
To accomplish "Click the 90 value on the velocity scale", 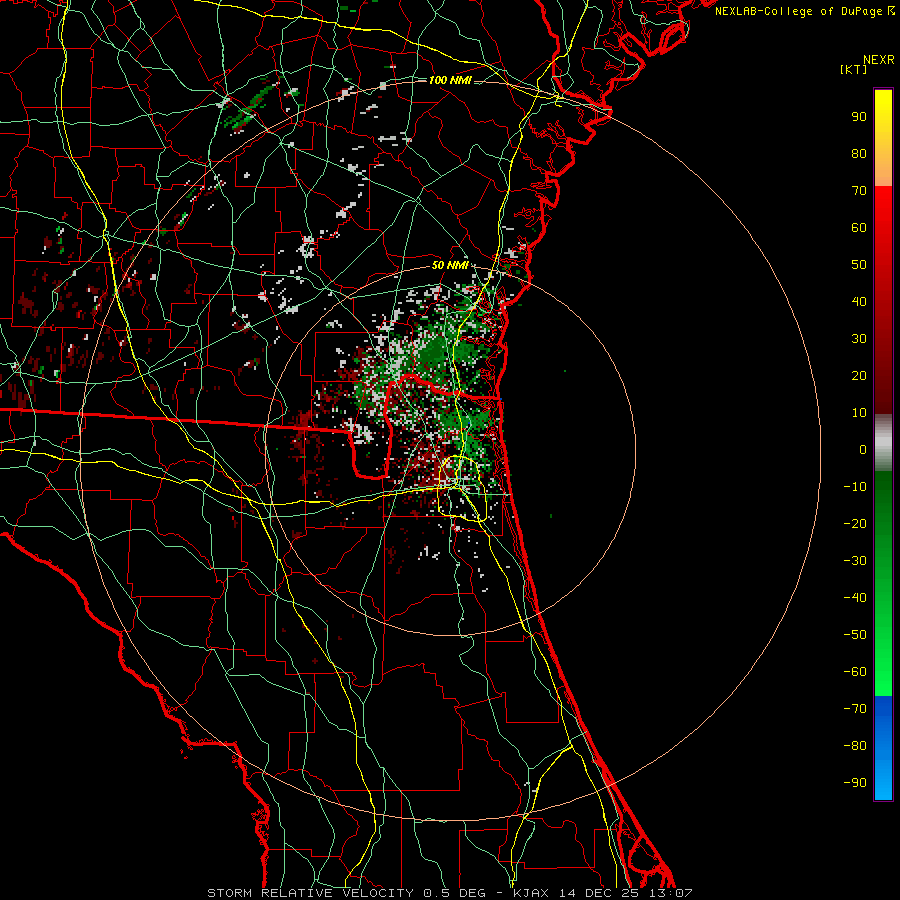I will click(x=859, y=117).
